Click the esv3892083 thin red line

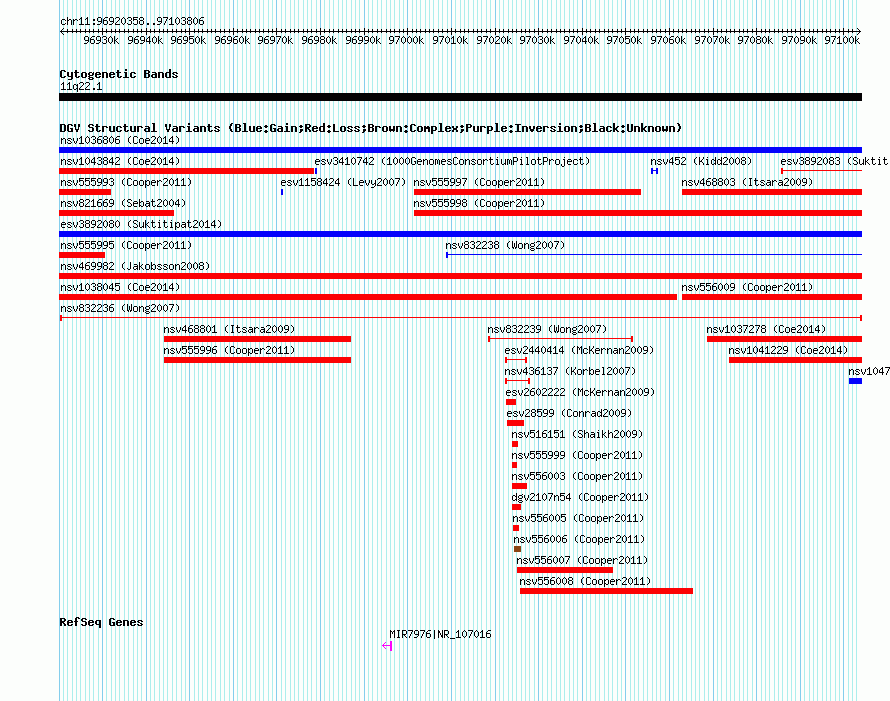[x=821, y=171]
